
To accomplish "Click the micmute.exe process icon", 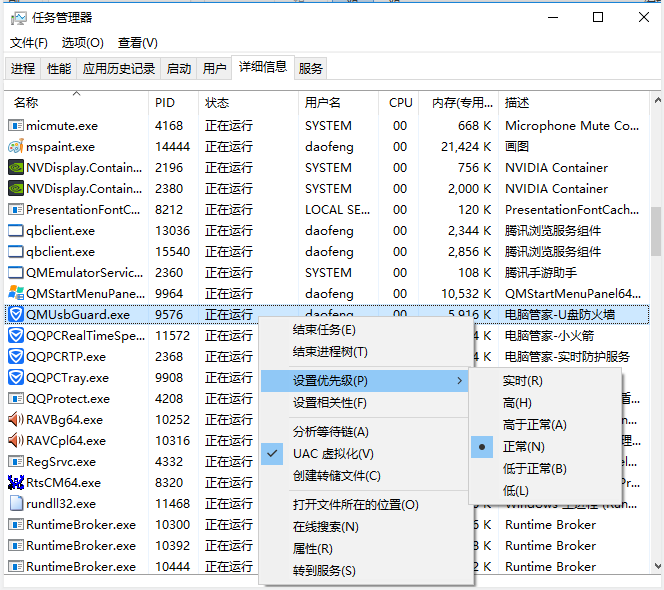I will [16, 126].
